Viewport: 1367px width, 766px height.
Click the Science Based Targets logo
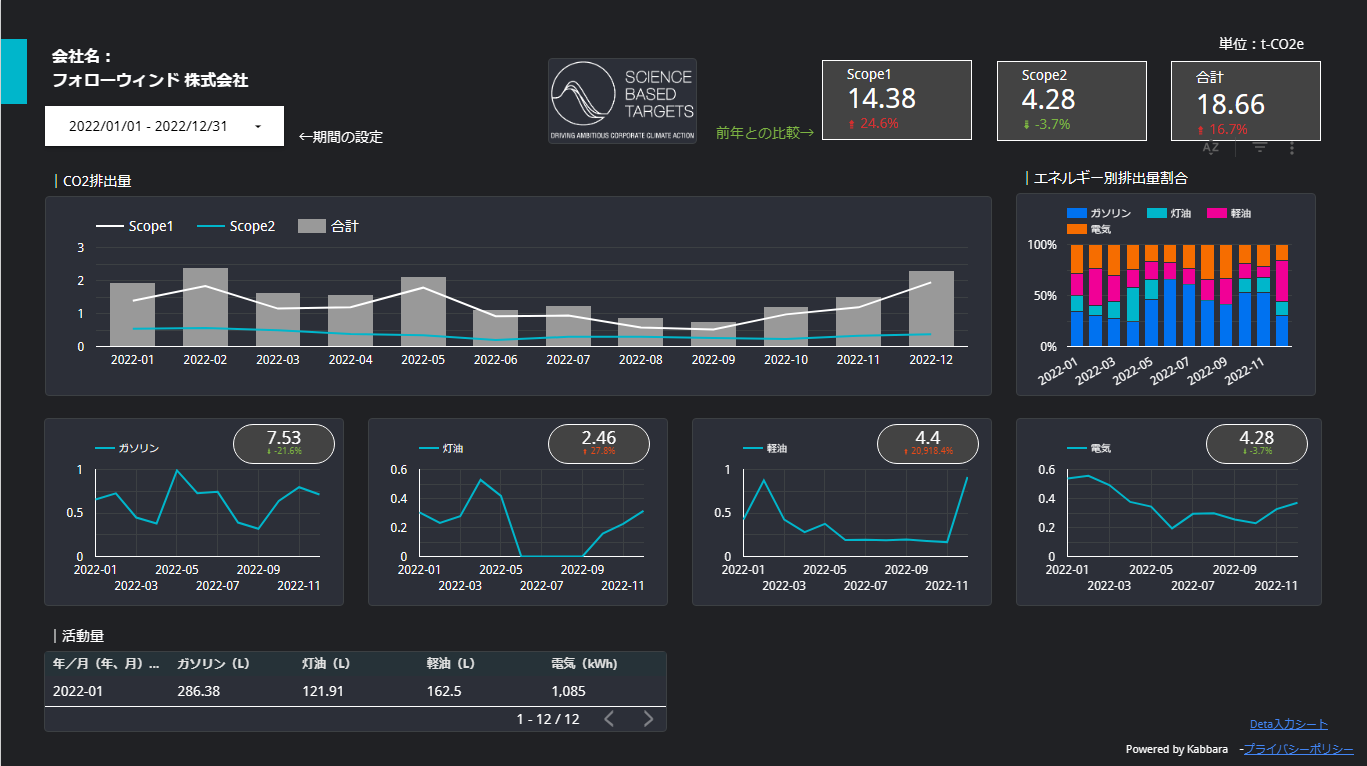point(622,100)
